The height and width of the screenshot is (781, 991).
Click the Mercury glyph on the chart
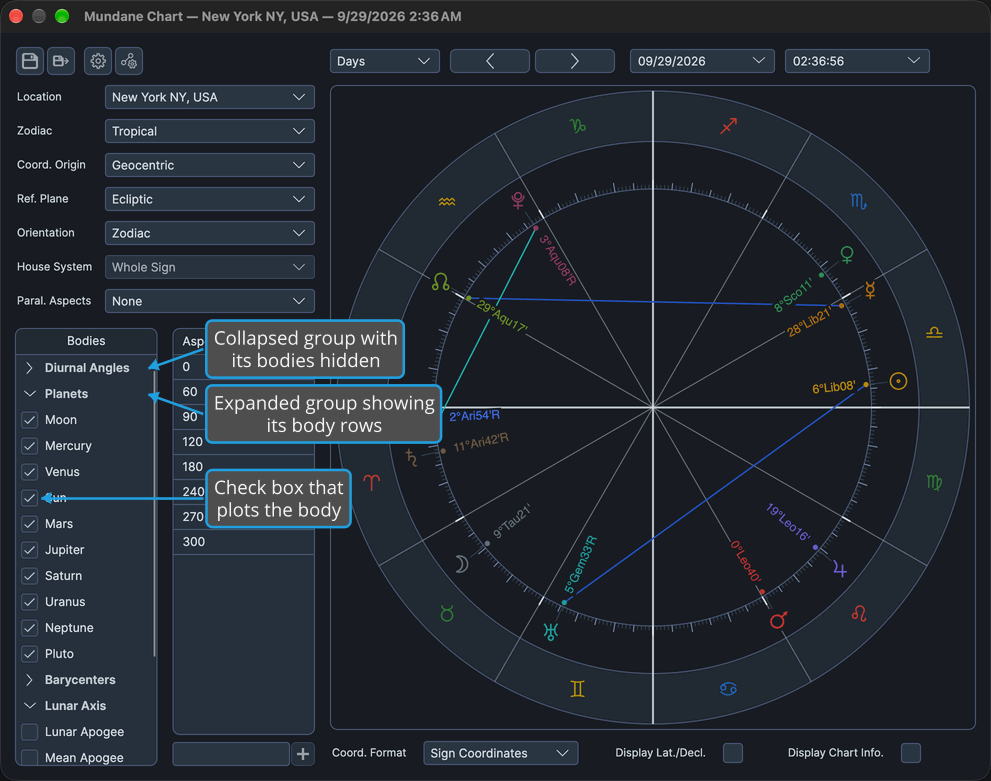(870, 290)
